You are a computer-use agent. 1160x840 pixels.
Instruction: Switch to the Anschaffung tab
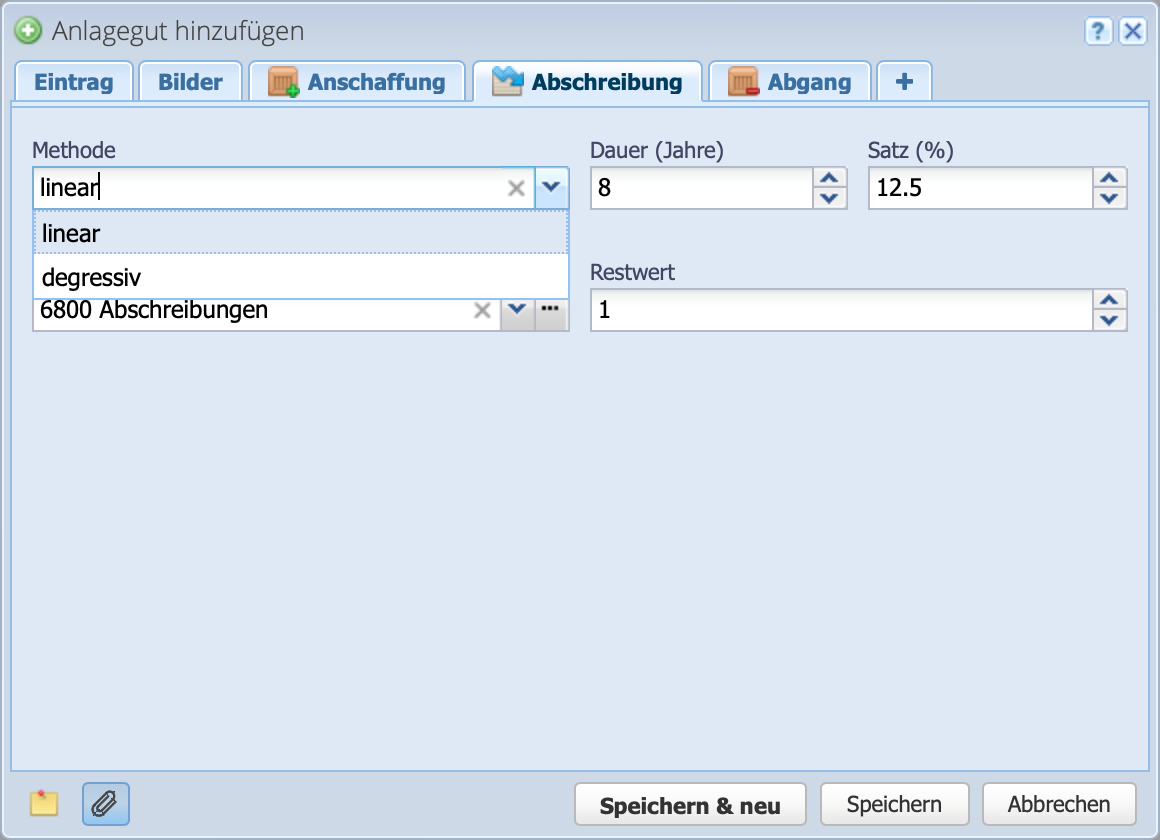click(x=357, y=81)
